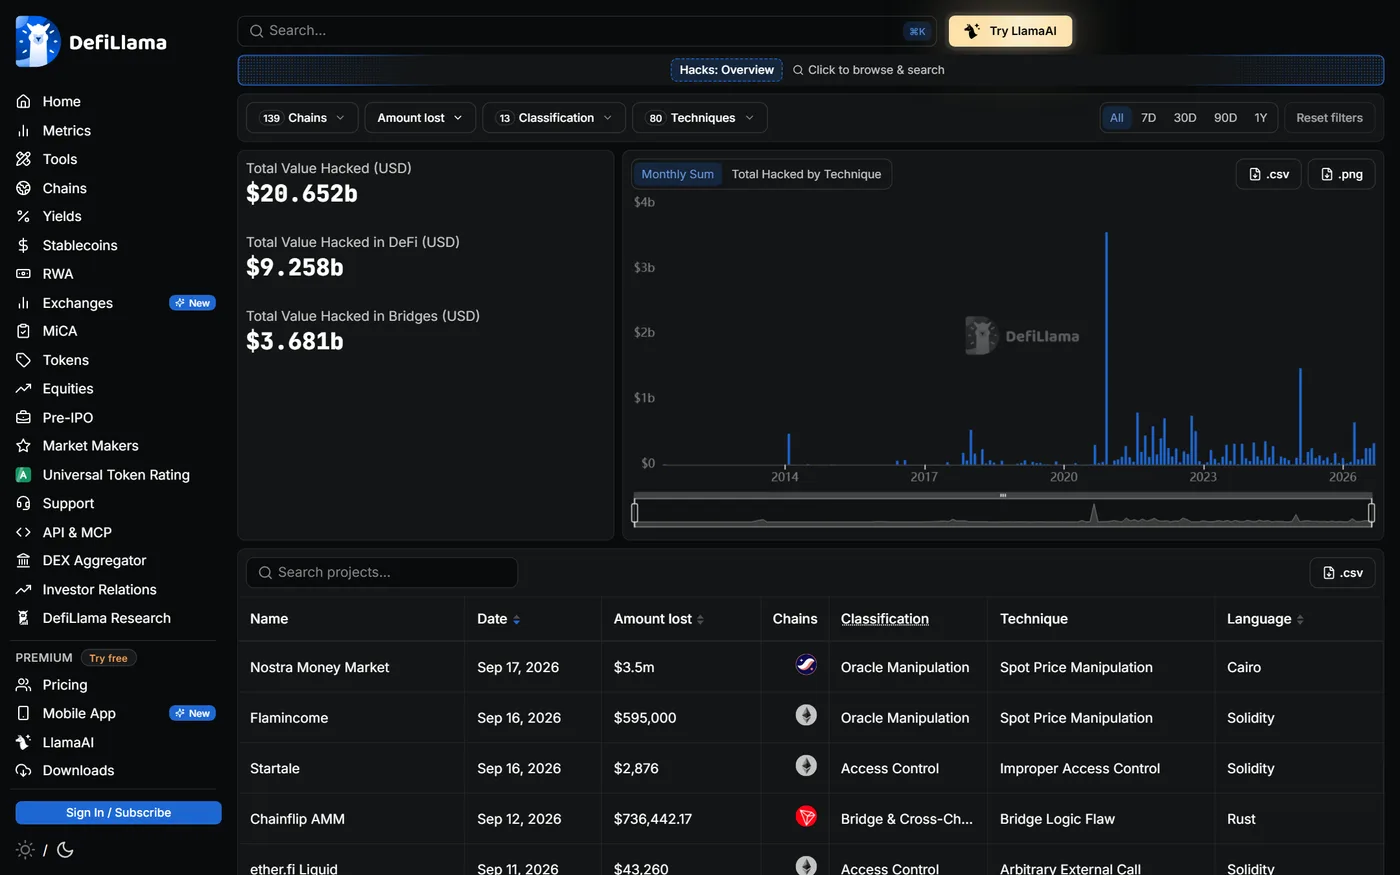Download the hacks table as .csv

pos(1343,573)
